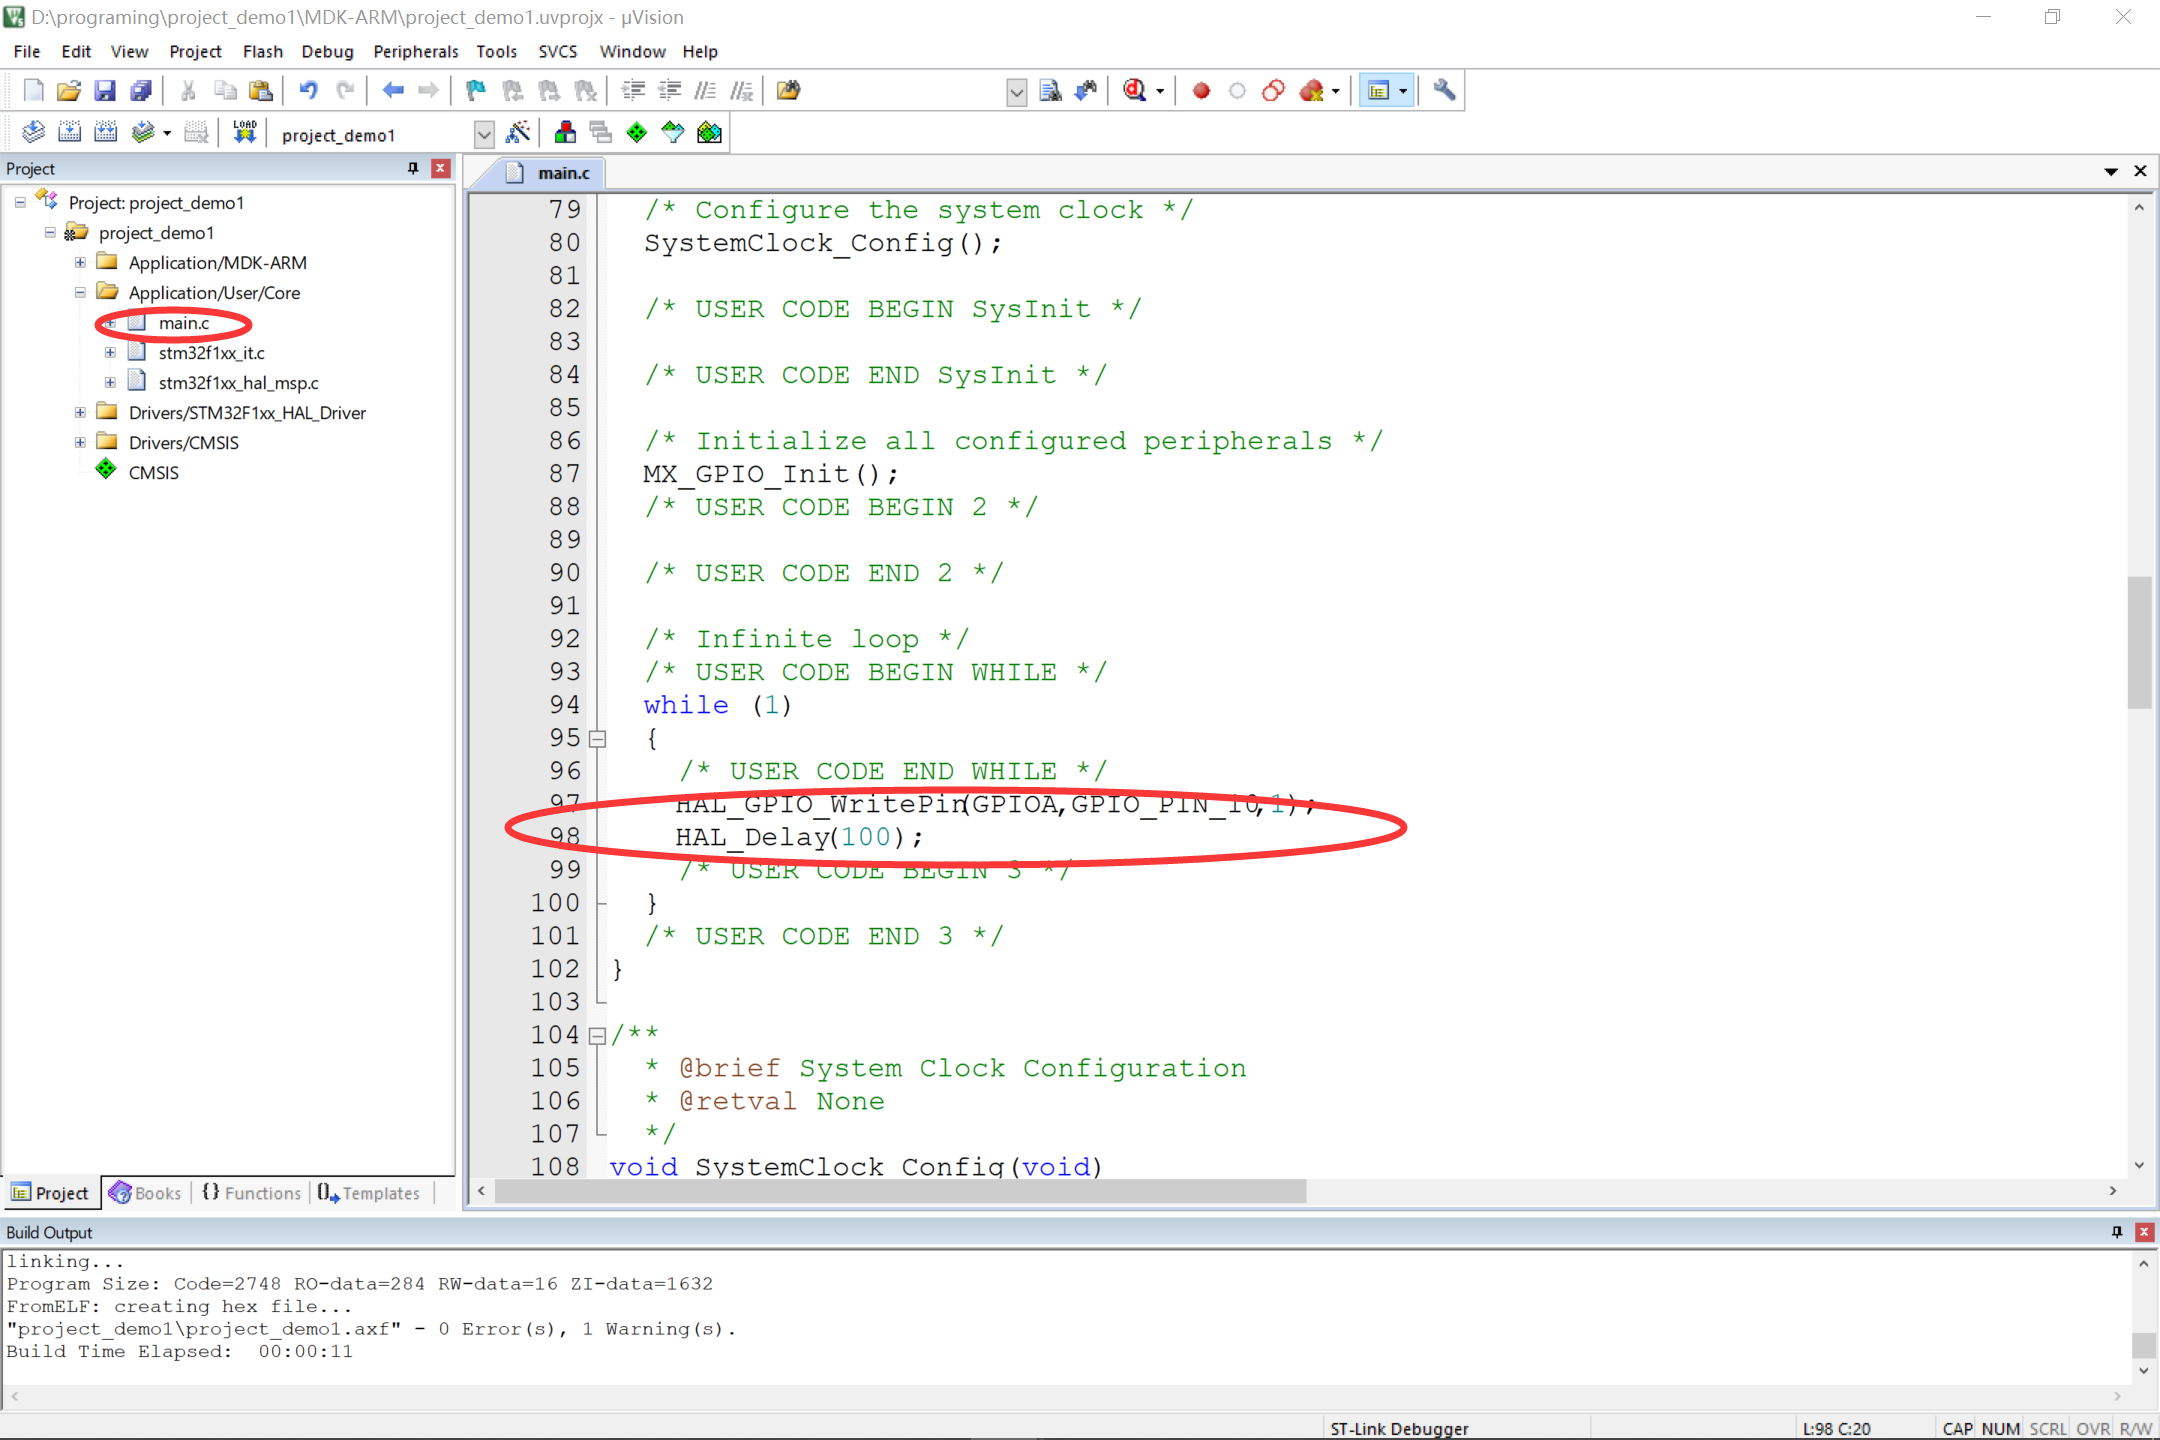Open Options for Target wand icon
Screen dimensions: 2160x1440
pos(518,132)
